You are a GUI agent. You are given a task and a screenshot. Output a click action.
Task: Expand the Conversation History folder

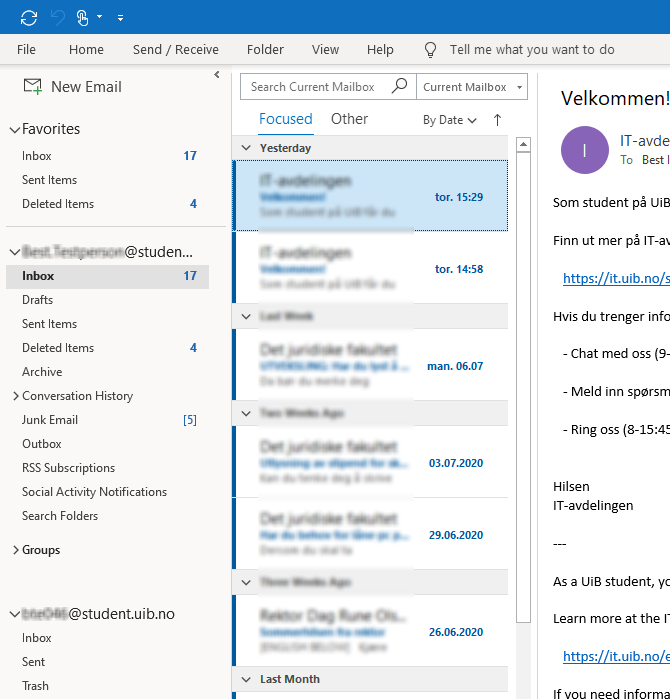15,397
